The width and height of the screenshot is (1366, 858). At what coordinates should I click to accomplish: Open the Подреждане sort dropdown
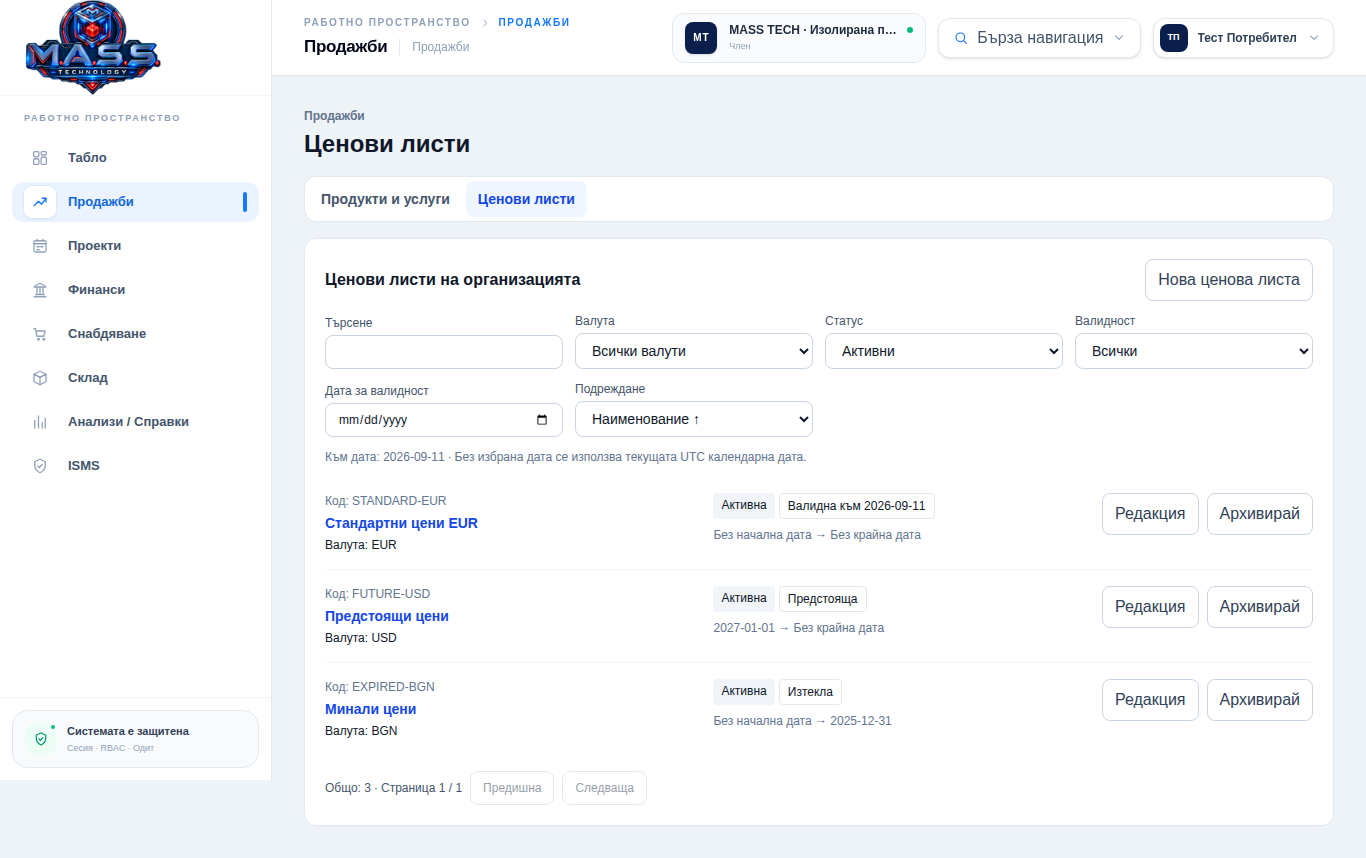[x=694, y=419]
